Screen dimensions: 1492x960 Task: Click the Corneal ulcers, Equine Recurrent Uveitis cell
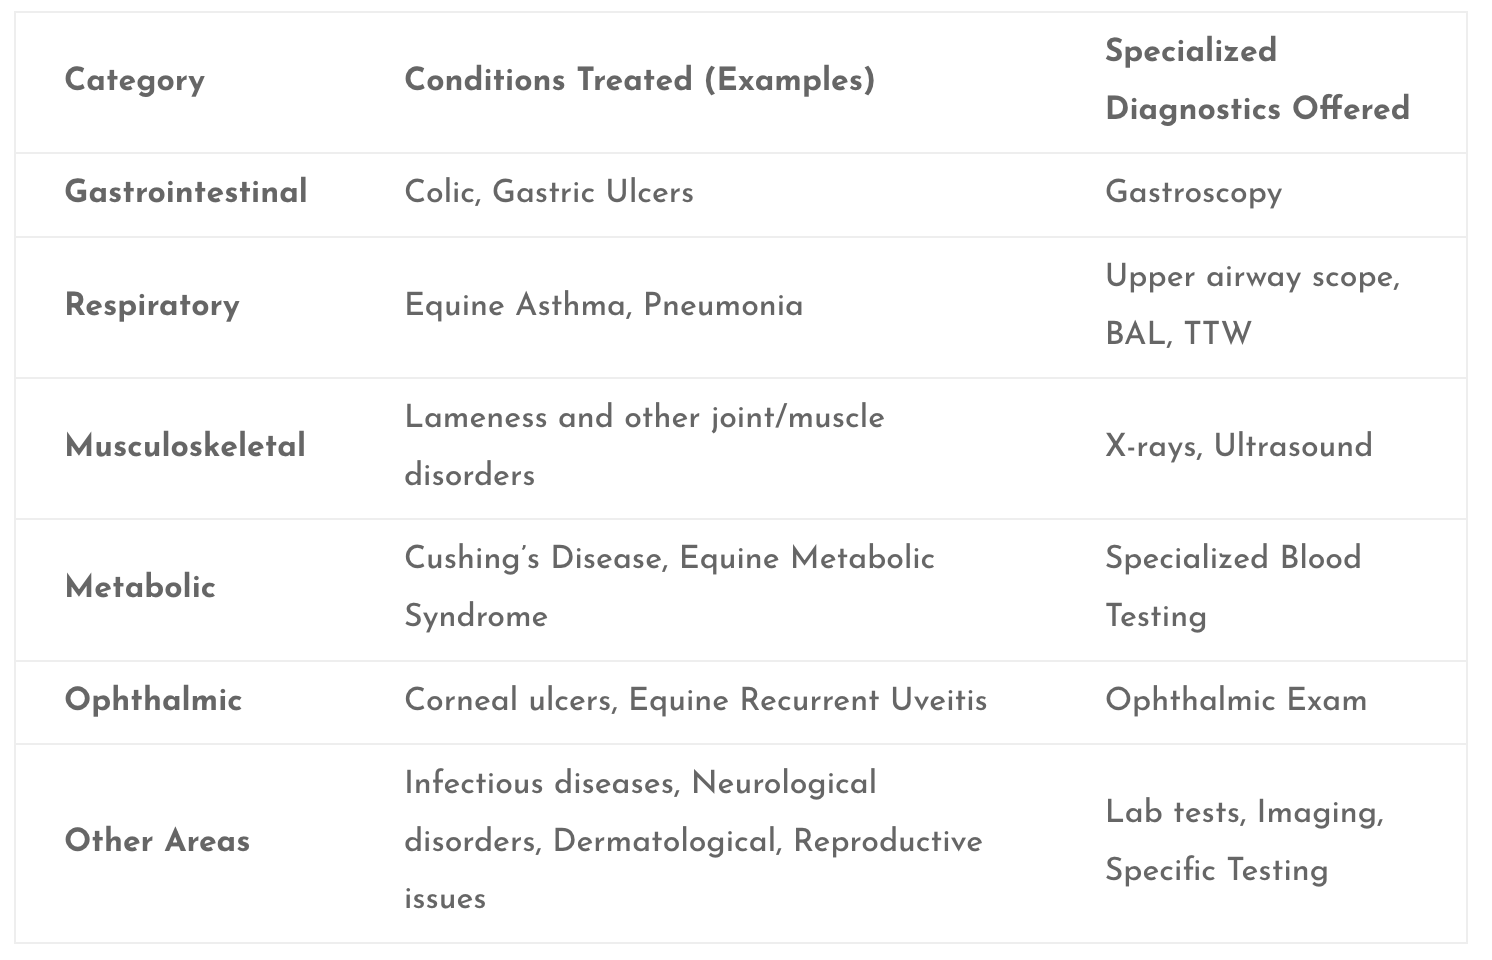[695, 700]
